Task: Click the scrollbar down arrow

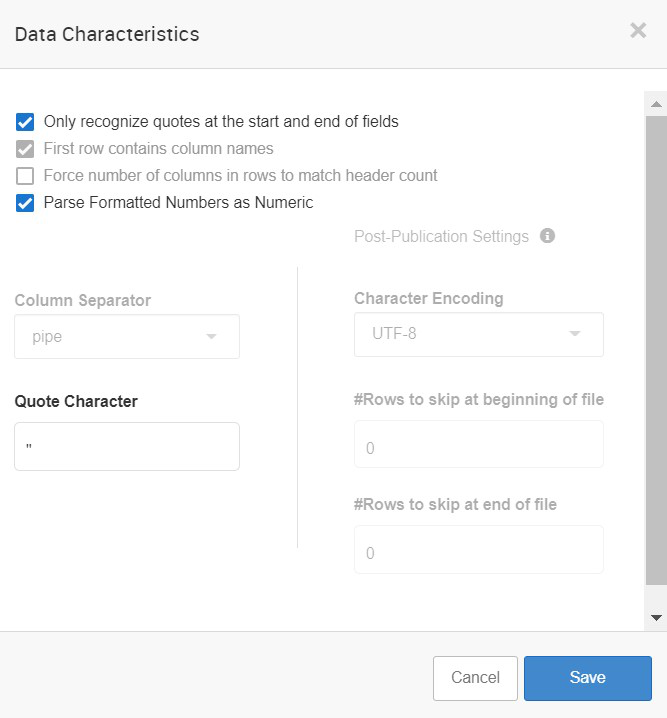Action: tap(656, 618)
